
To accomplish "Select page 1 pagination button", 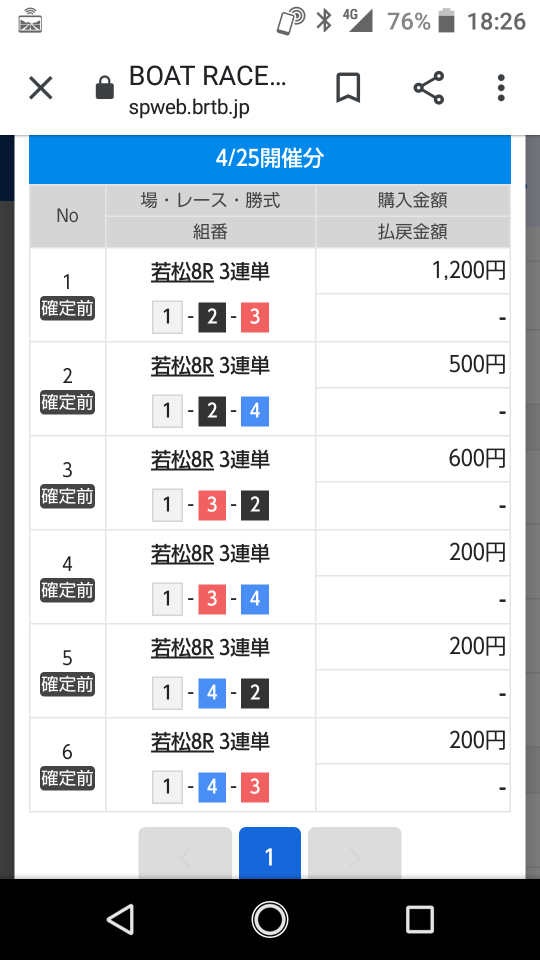I will coord(270,853).
